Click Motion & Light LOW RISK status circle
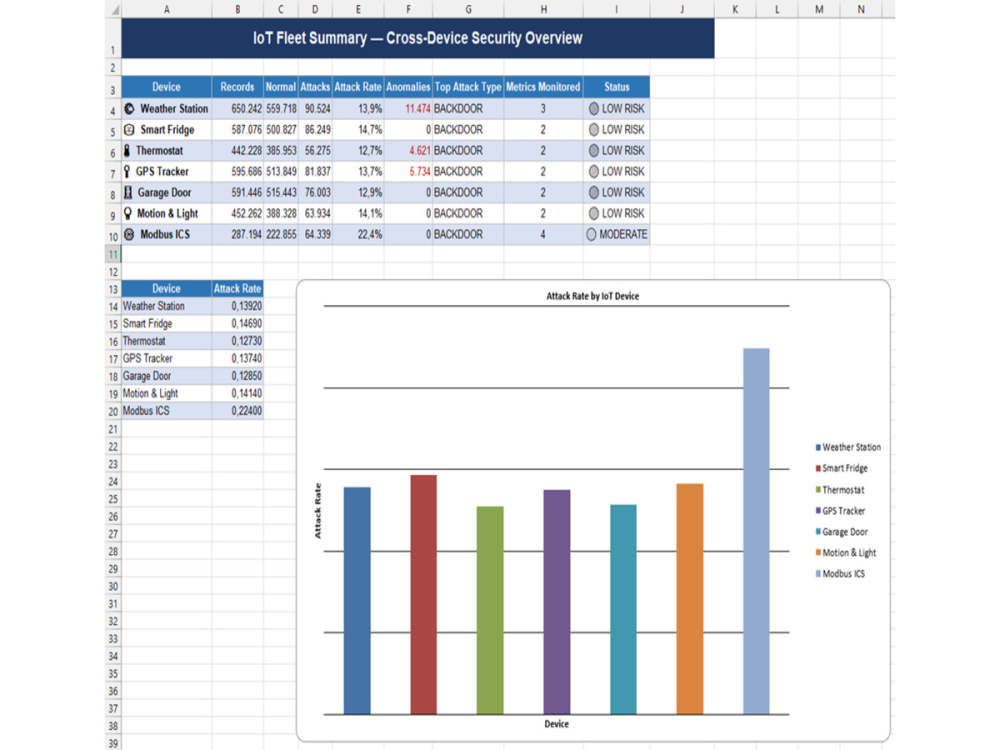The height and width of the screenshot is (750, 1000). (594, 214)
